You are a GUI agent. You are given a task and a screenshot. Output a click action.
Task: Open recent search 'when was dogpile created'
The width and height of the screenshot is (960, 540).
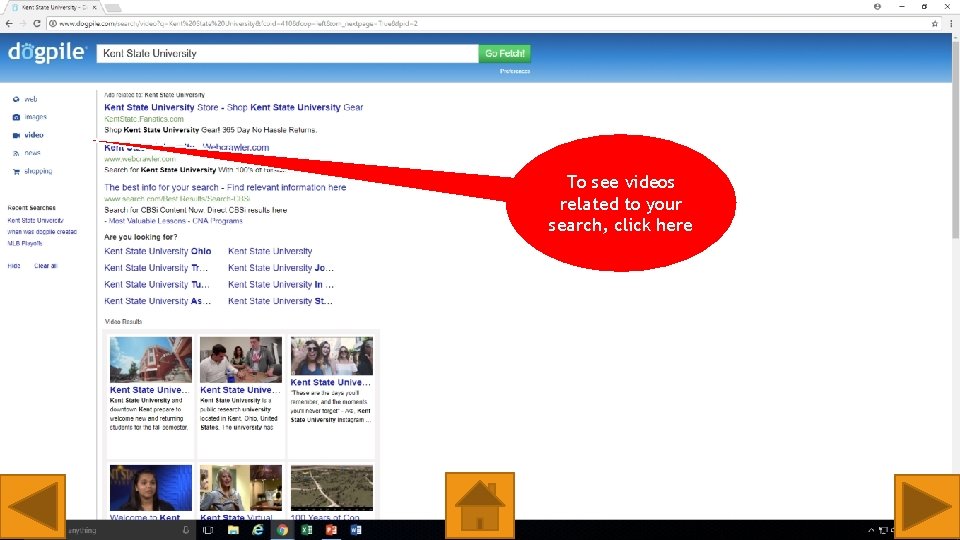click(x=42, y=232)
